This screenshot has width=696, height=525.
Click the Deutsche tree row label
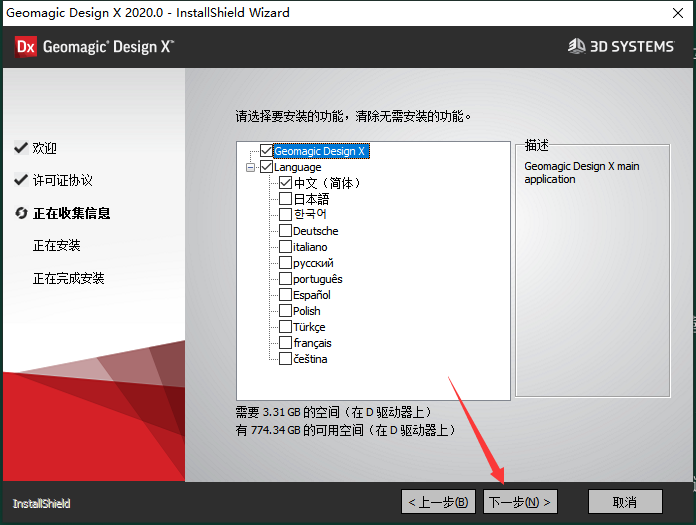(316, 231)
